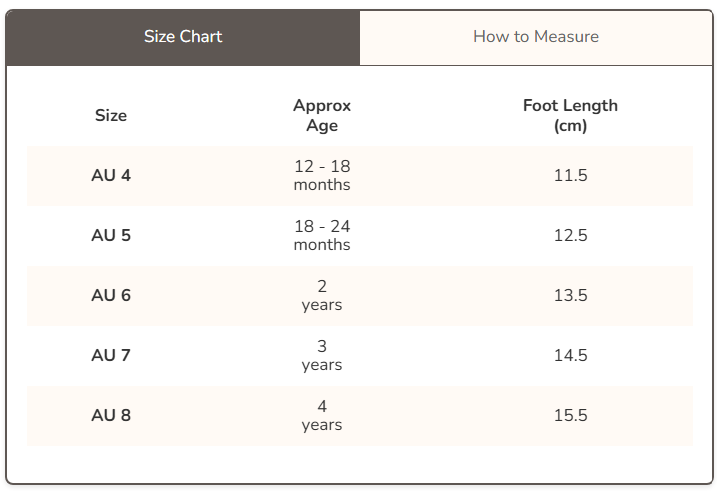Select the AU 5 size label

click(x=111, y=236)
